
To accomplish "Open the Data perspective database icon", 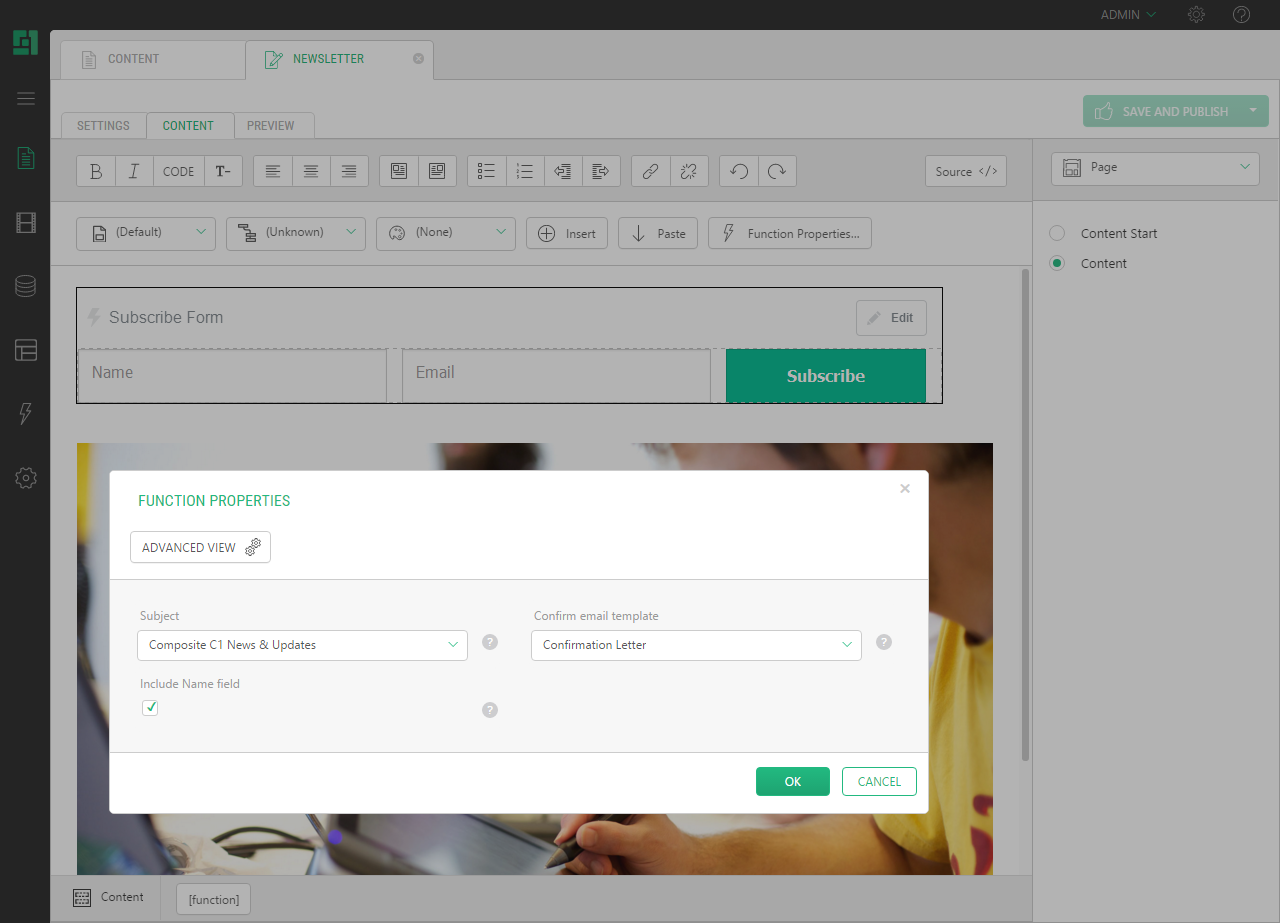I will pos(26,286).
